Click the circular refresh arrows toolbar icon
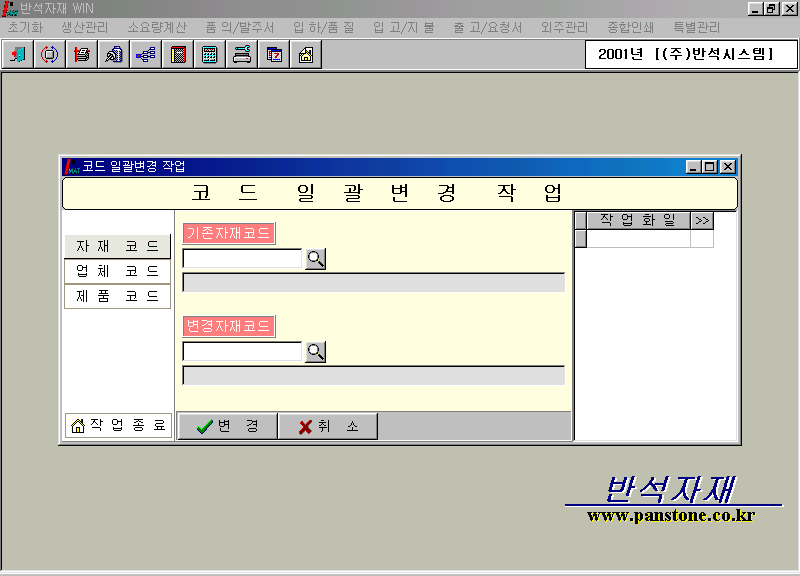This screenshot has height=576, width=800. click(49, 55)
